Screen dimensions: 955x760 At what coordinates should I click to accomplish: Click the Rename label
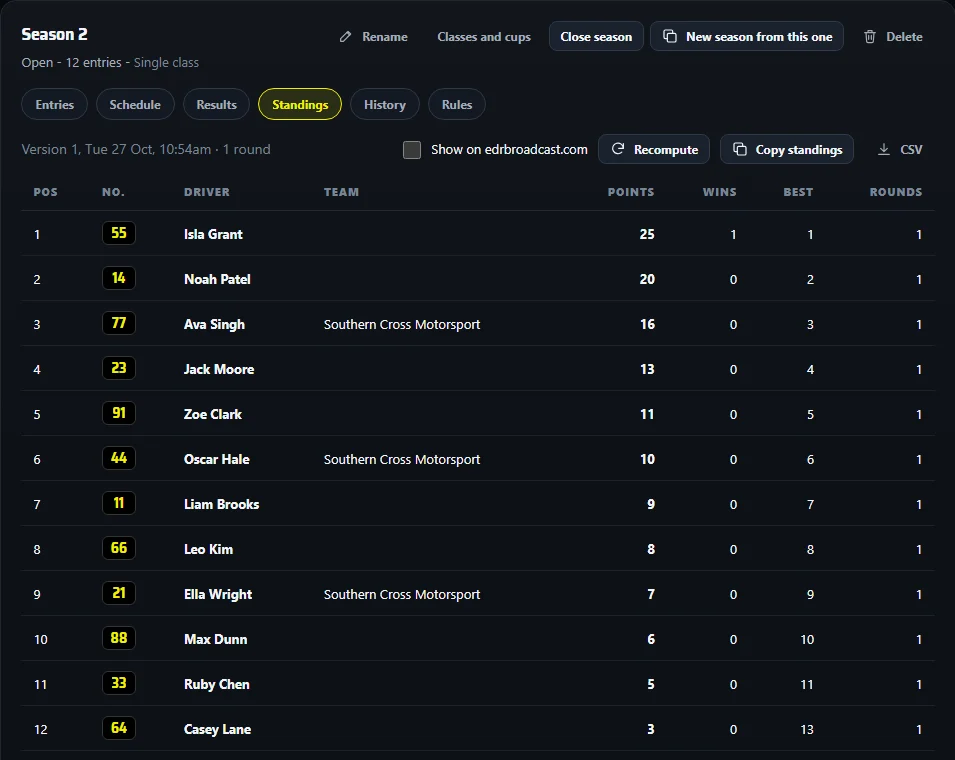(x=385, y=37)
